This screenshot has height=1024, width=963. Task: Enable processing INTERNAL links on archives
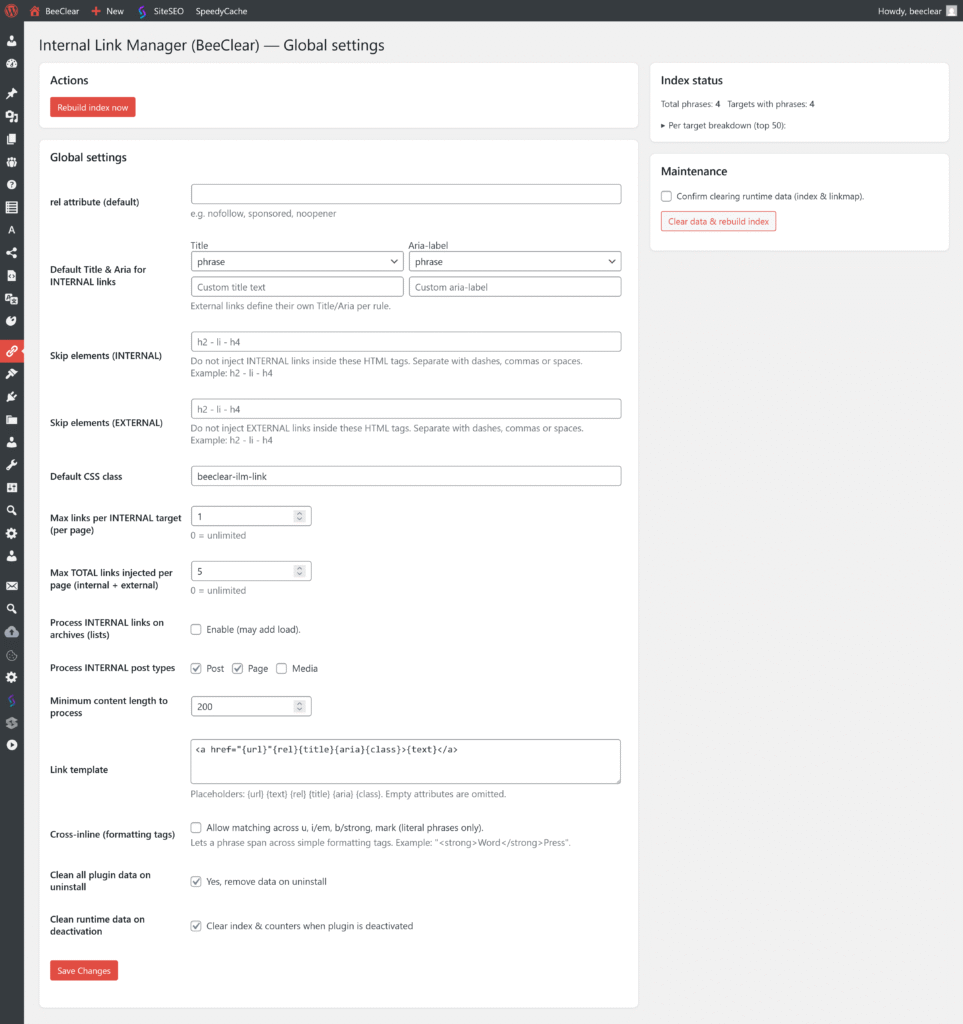coord(196,629)
